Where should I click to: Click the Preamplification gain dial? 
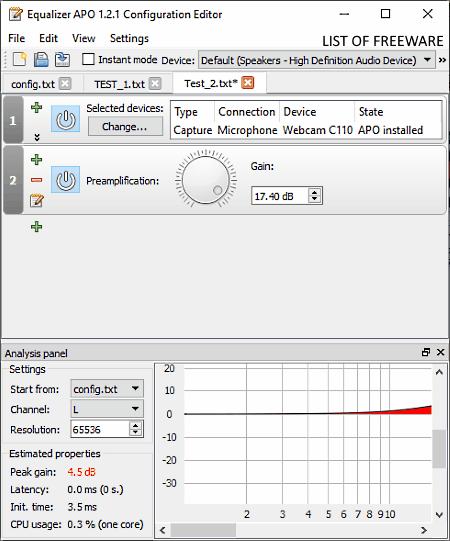click(206, 179)
